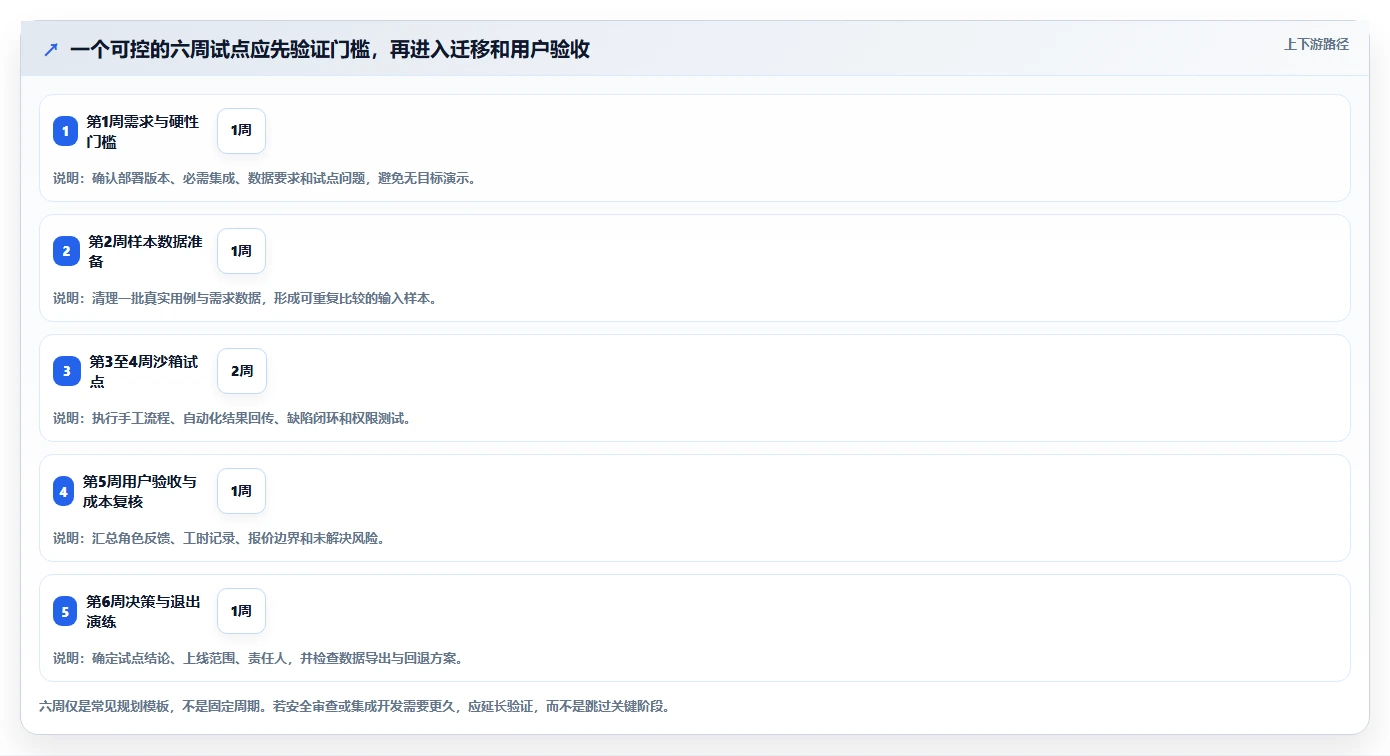Click the description 清理一批真实用例与需求数据
This screenshot has height=756, width=1390.
click(245, 298)
